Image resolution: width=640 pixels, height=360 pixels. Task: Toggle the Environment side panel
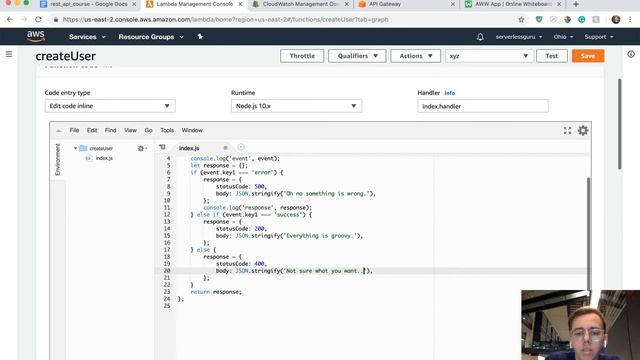click(58, 160)
